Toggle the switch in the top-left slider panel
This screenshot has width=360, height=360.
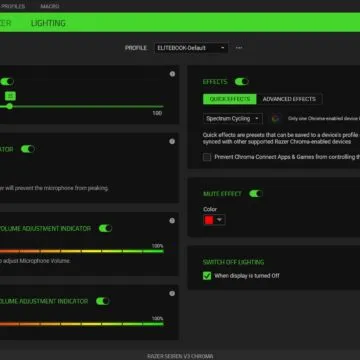pos(7,82)
